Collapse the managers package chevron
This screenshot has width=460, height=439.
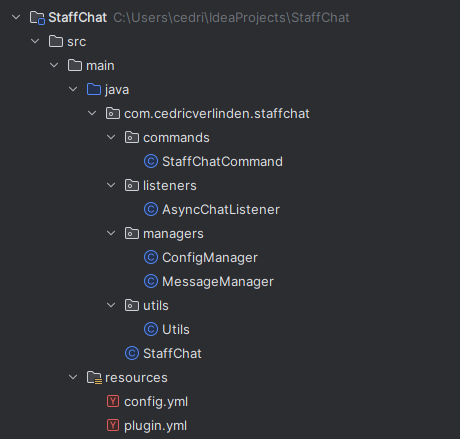111,233
